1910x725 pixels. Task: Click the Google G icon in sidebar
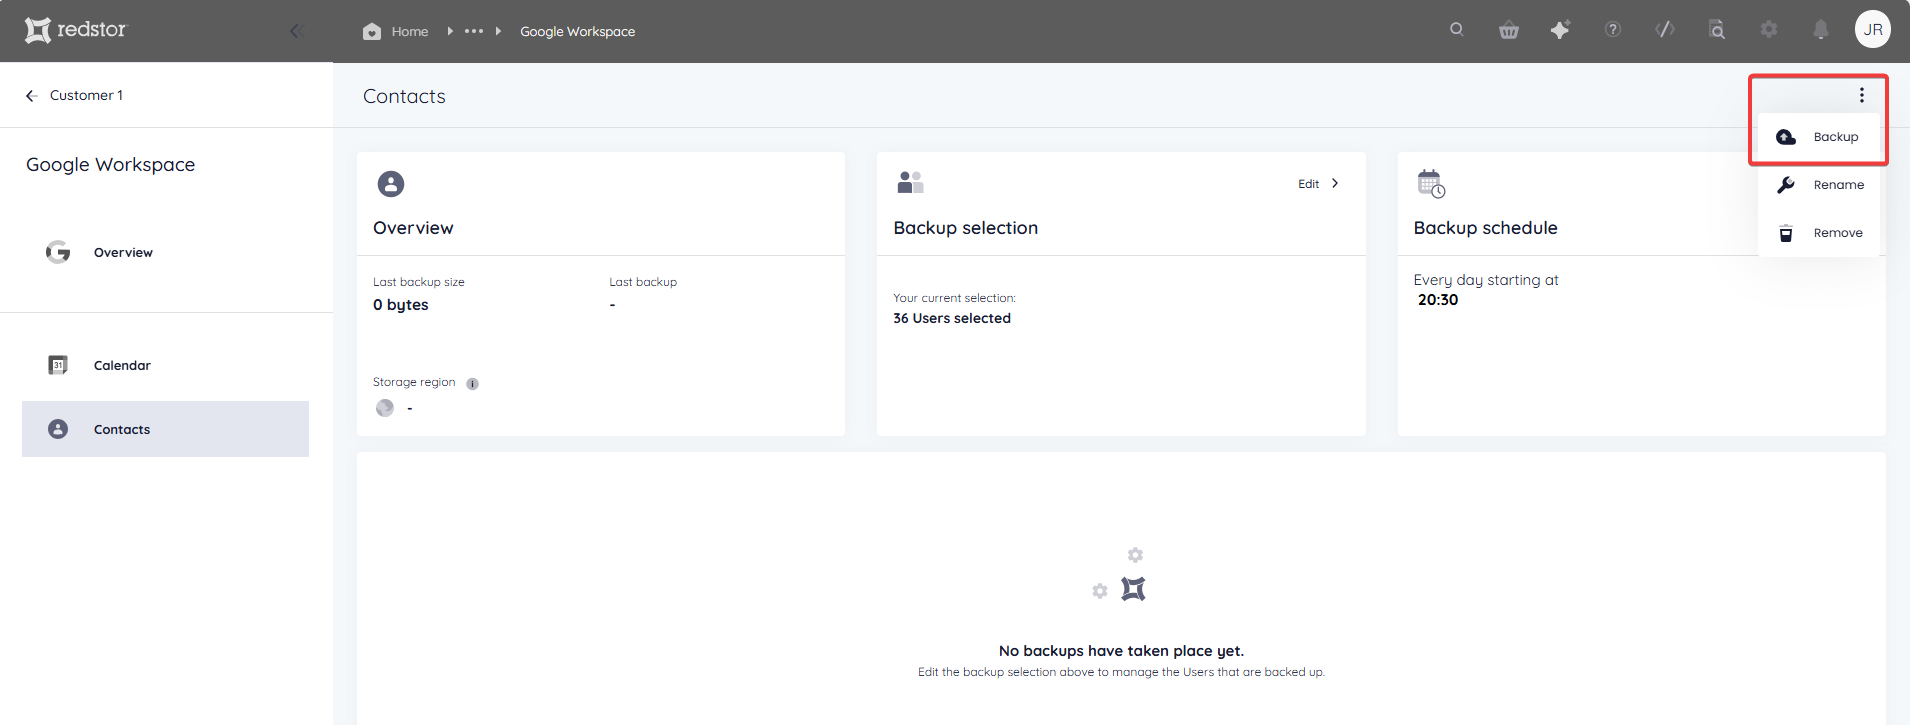click(58, 252)
